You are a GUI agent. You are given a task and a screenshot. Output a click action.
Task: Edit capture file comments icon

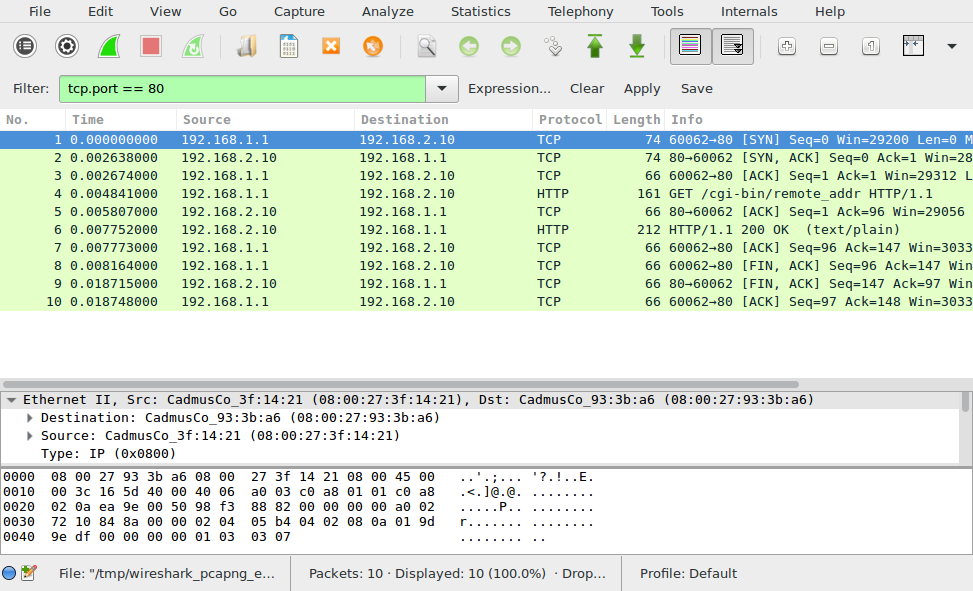click(x=29, y=573)
